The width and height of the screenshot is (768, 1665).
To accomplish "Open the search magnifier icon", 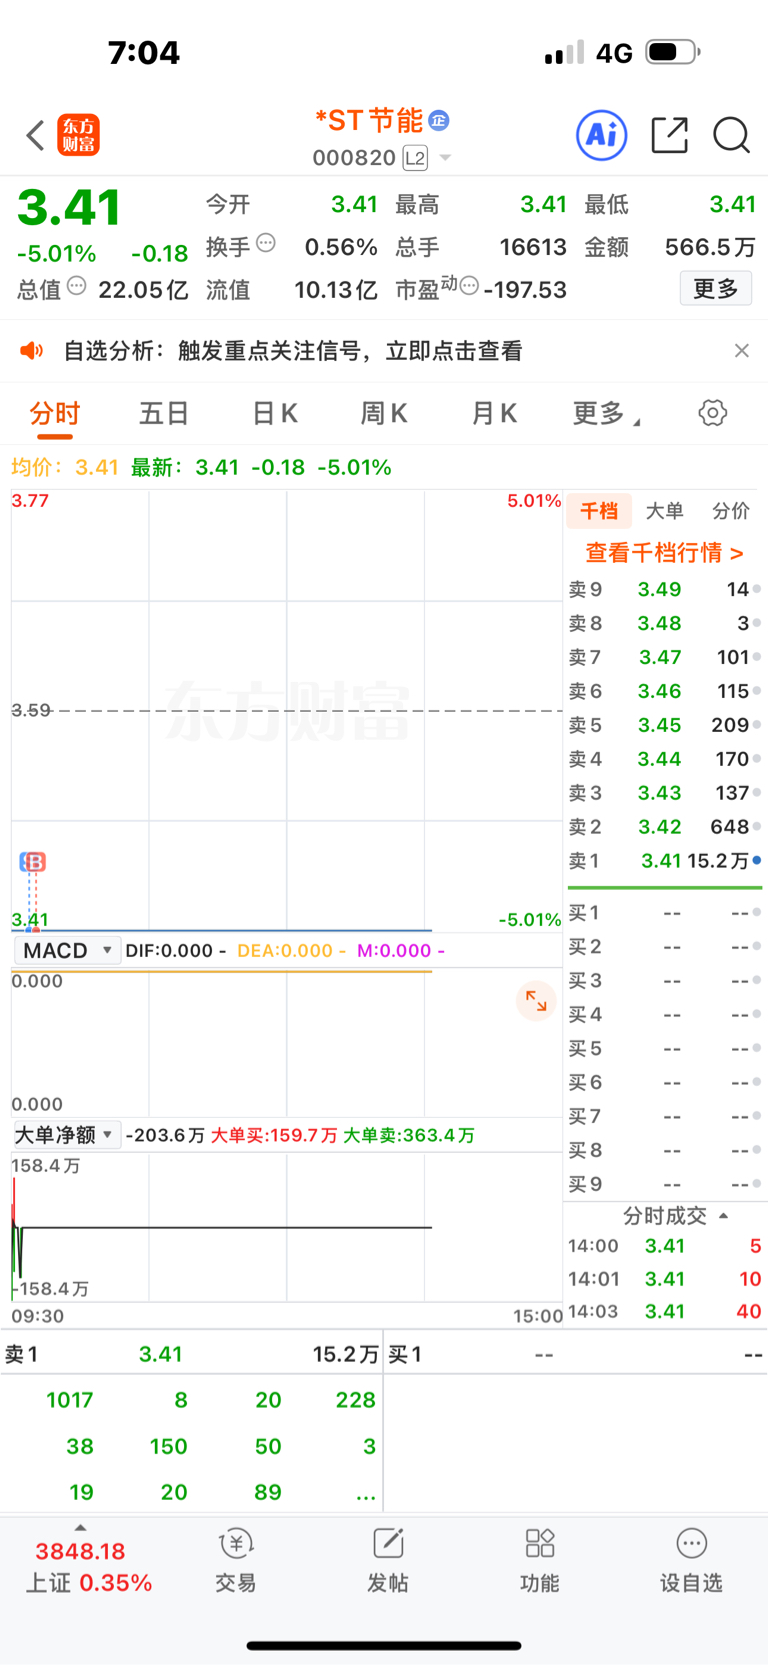I will 731,135.
